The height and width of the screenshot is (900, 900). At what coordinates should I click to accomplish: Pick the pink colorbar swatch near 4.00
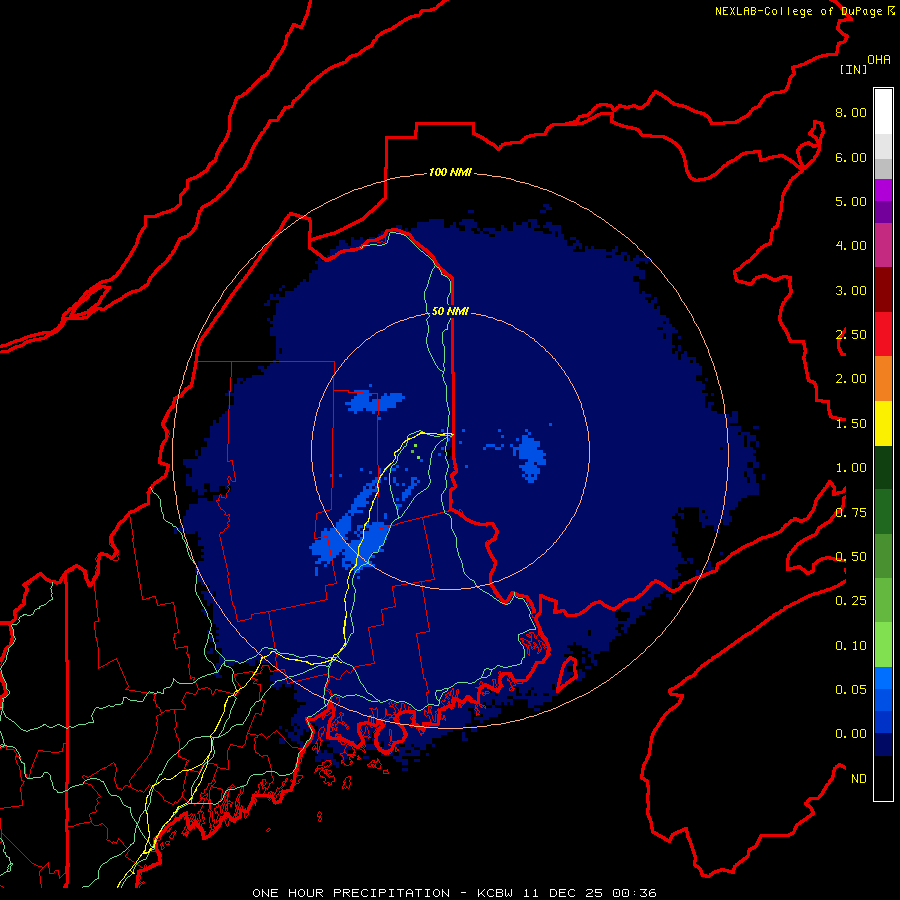point(883,245)
